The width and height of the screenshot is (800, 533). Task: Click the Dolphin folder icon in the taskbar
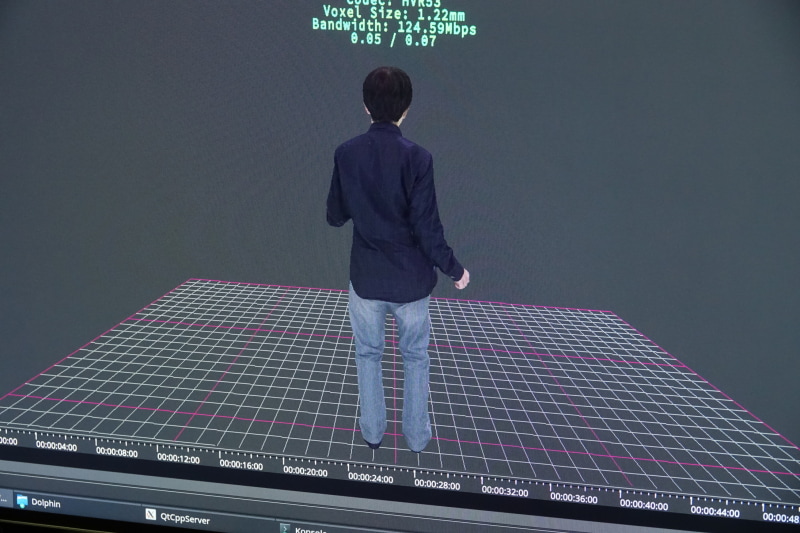22,501
